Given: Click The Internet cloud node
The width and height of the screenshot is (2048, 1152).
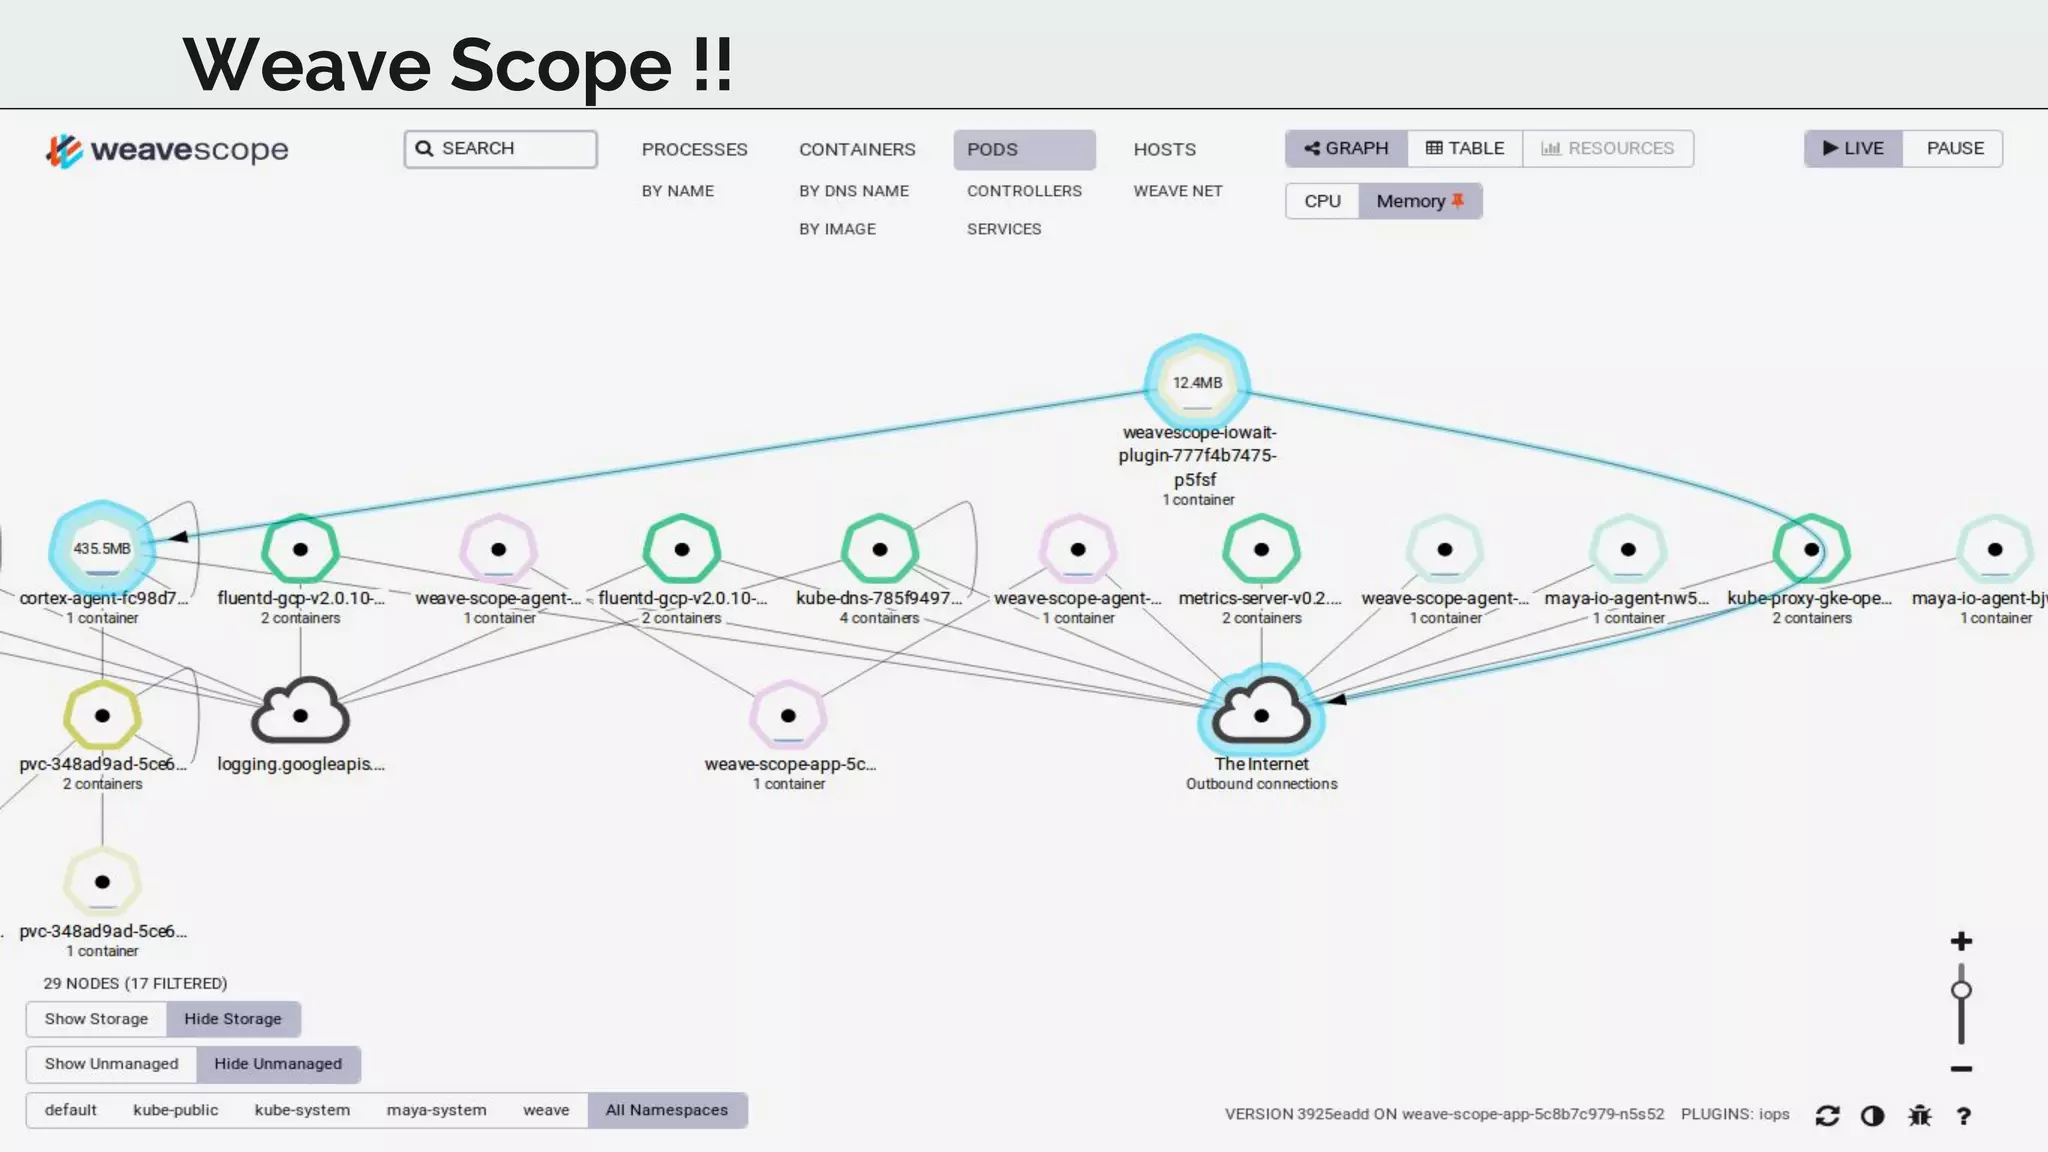Looking at the screenshot, I should pos(1261,714).
